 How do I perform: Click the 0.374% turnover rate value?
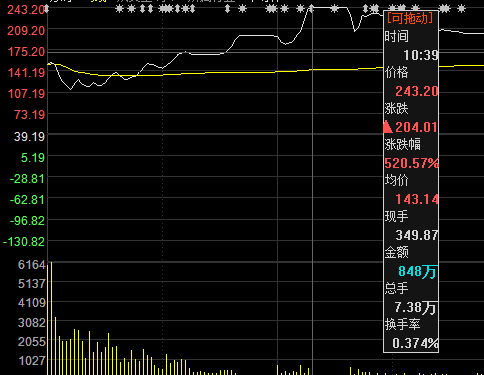(x=415, y=343)
